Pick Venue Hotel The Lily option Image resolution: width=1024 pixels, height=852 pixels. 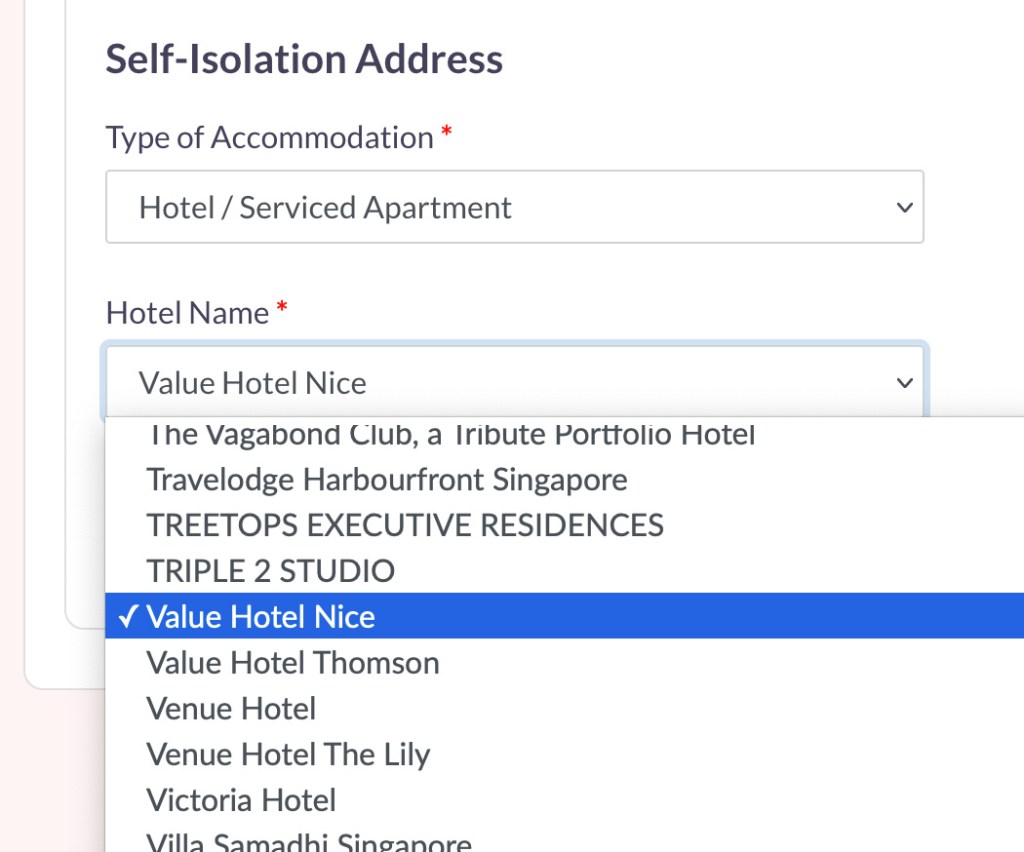[288, 754]
